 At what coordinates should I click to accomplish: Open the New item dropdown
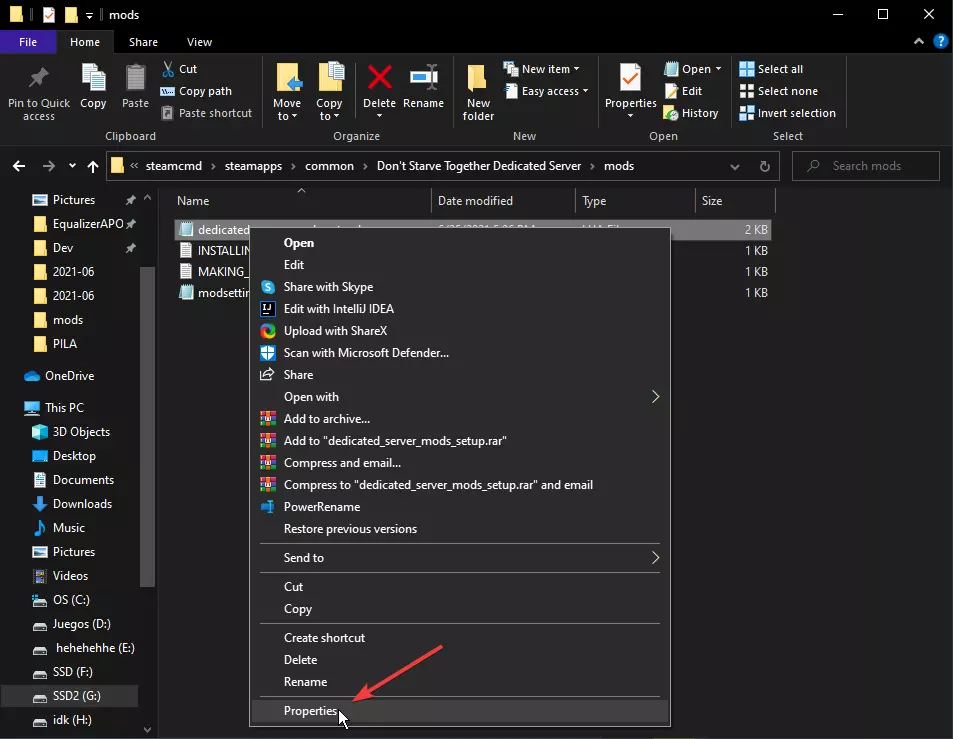(x=546, y=69)
